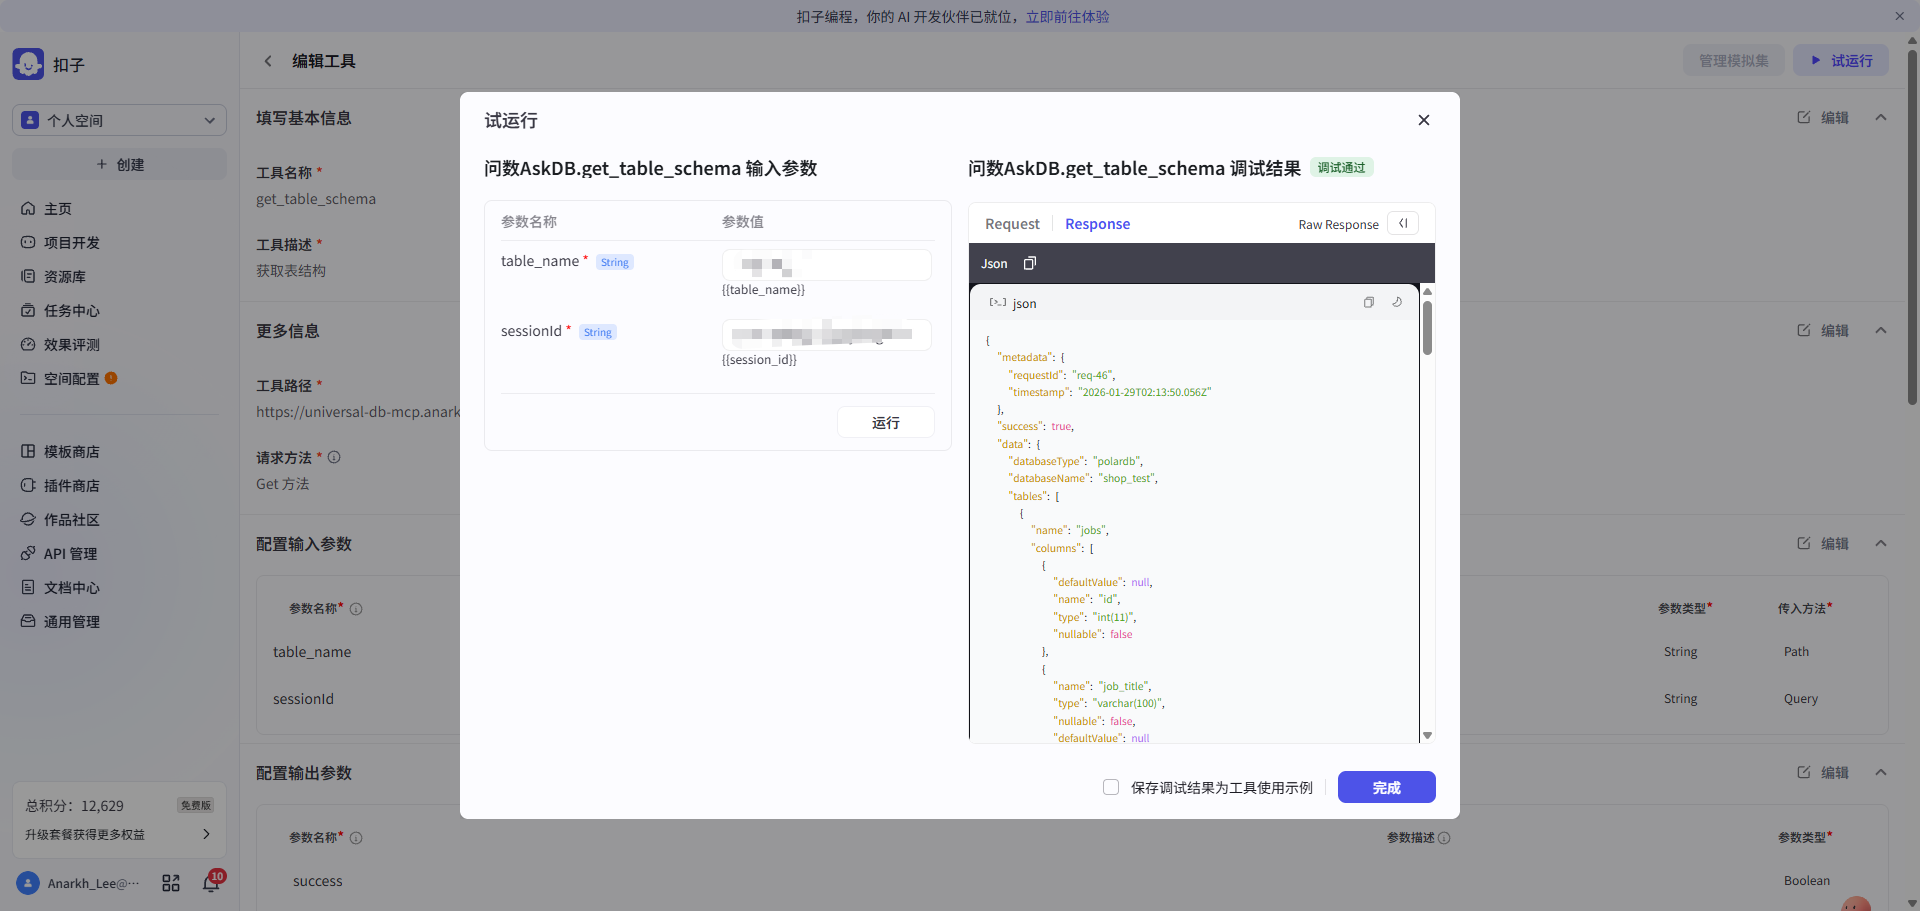Image resolution: width=1920 pixels, height=911 pixels.
Task: Click the 完成 button
Action: click(x=1386, y=788)
